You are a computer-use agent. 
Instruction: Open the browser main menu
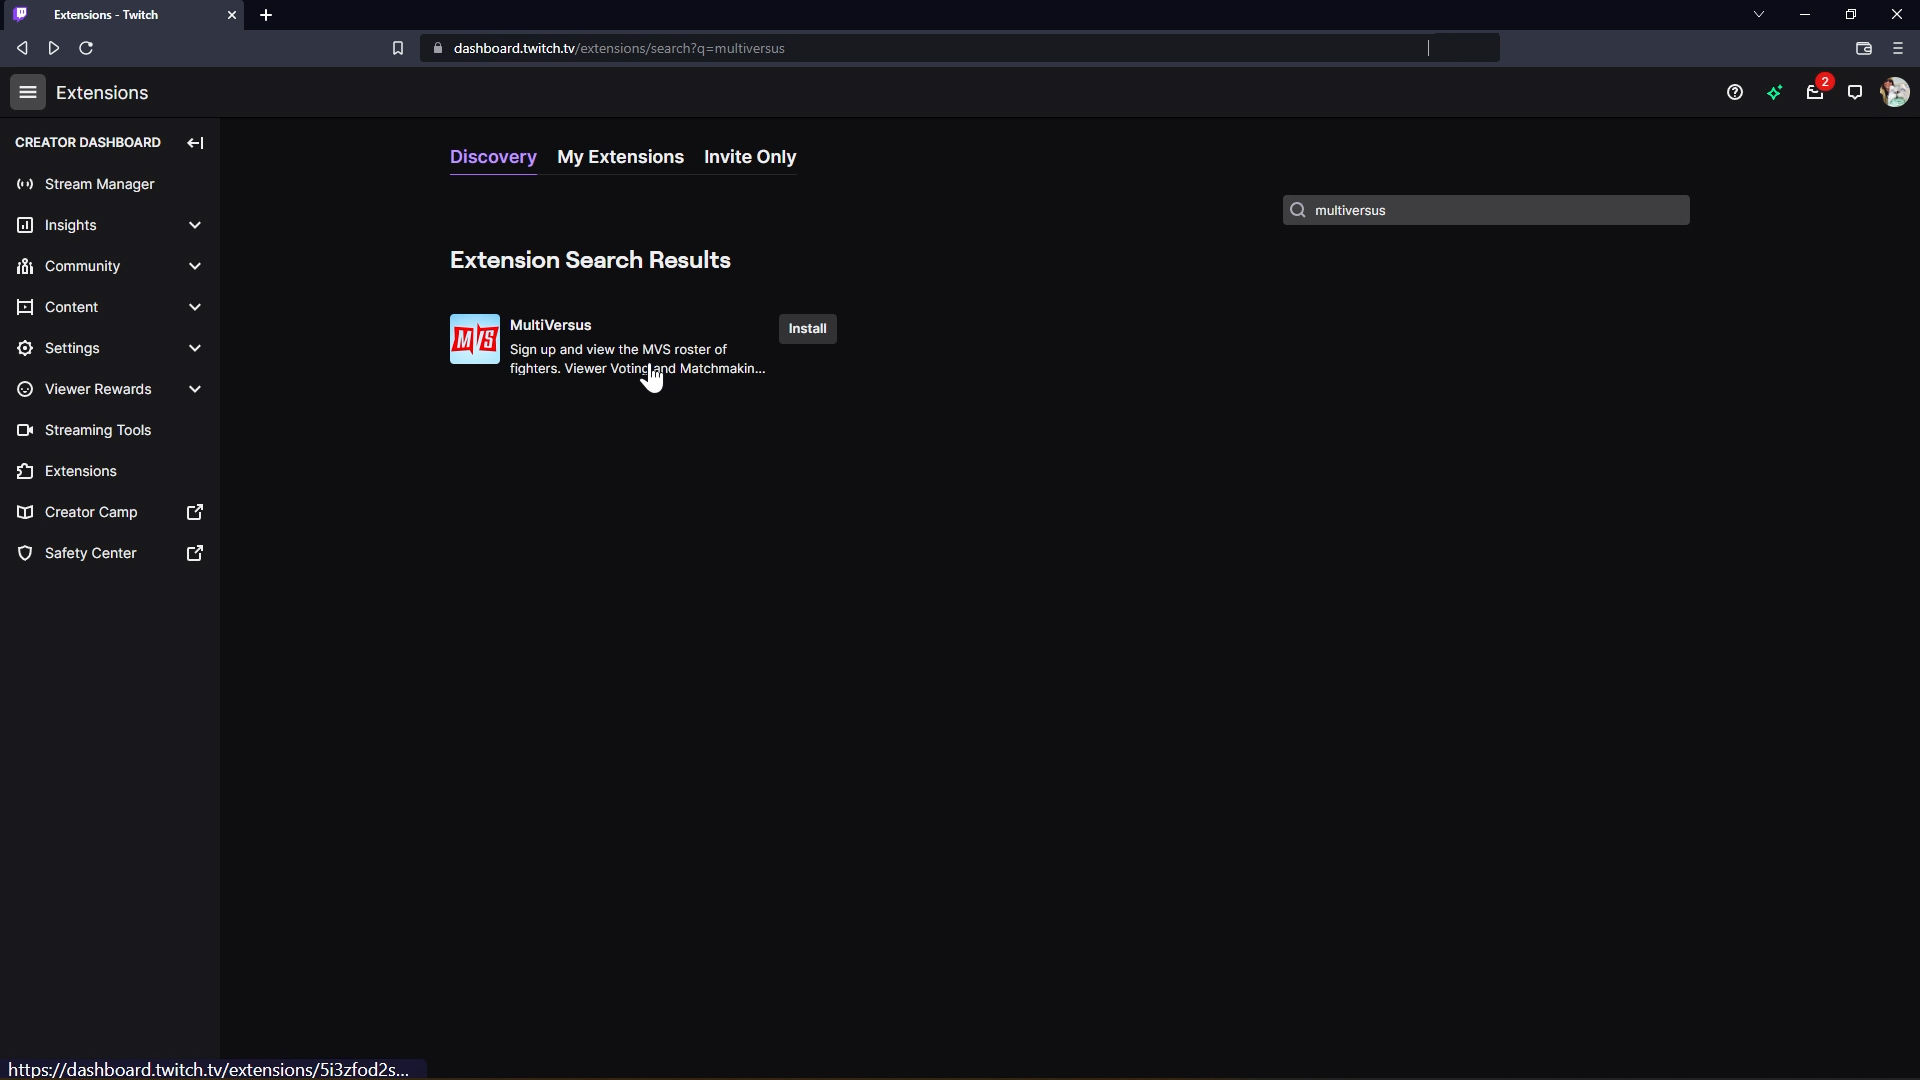tap(1898, 48)
